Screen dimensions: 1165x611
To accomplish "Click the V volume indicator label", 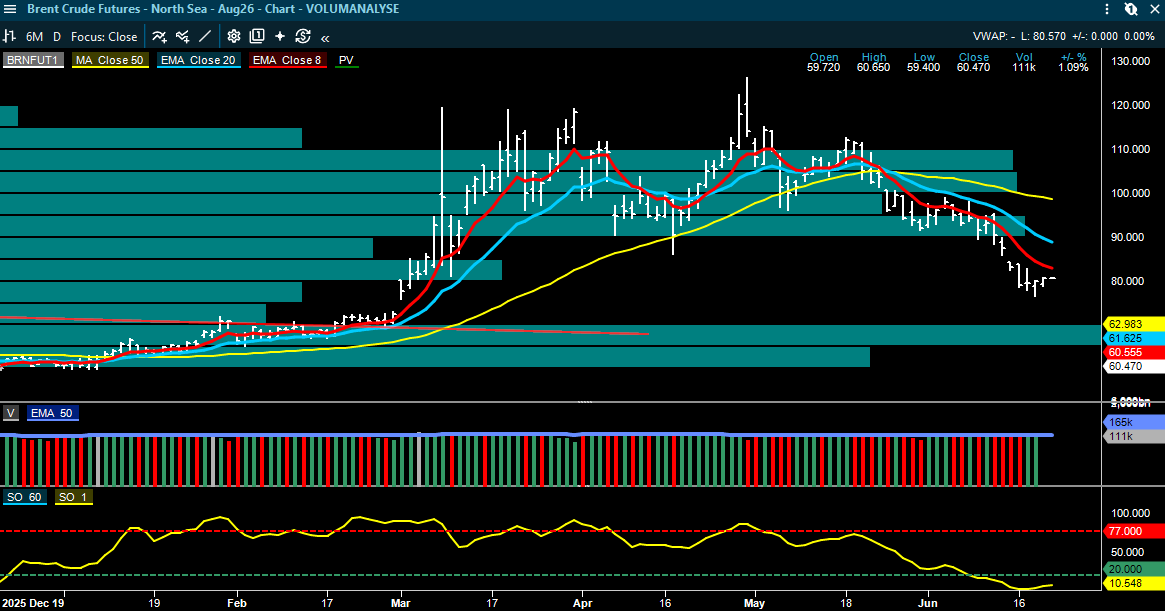I will point(10,413).
